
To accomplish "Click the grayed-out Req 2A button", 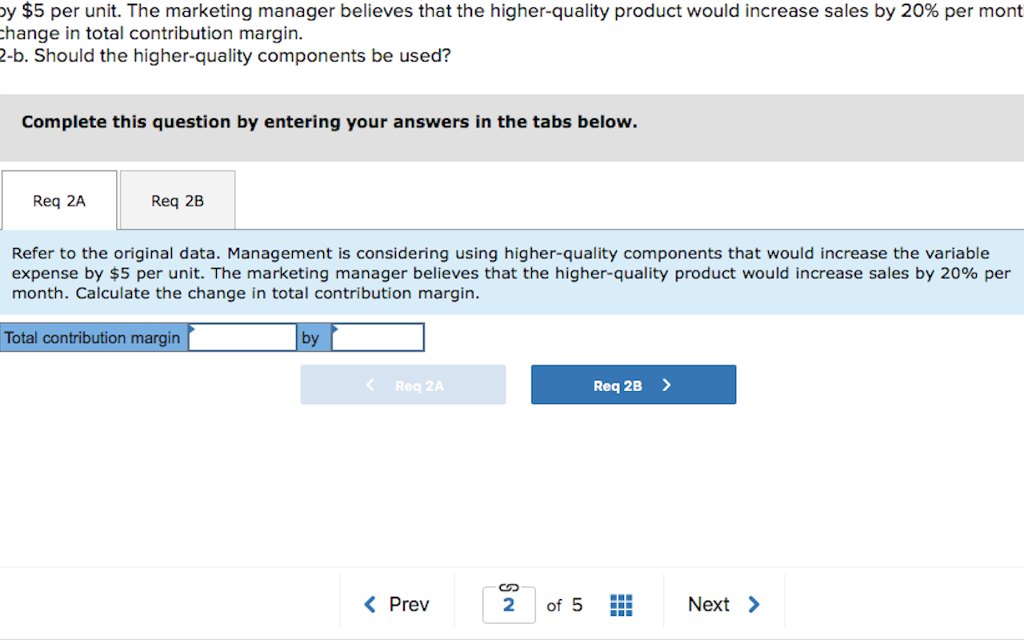I will [403, 384].
